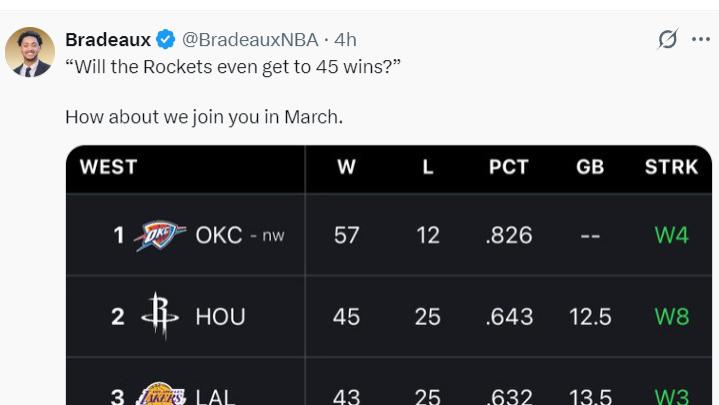
Task: Click the Bradeaux display name
Action: click(x=108, y=39)
